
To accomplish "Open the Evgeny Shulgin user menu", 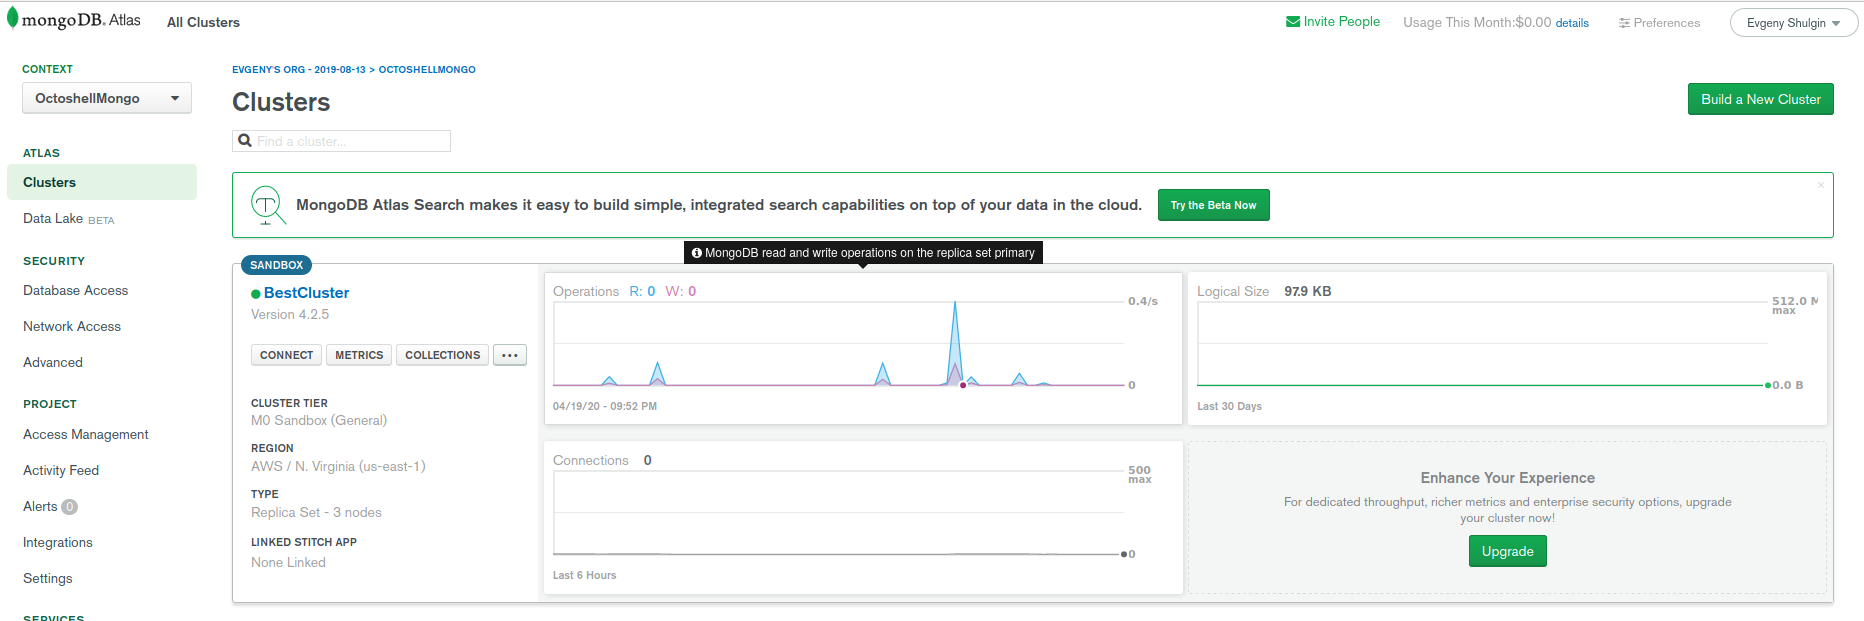I will (x=1793, y=23).
